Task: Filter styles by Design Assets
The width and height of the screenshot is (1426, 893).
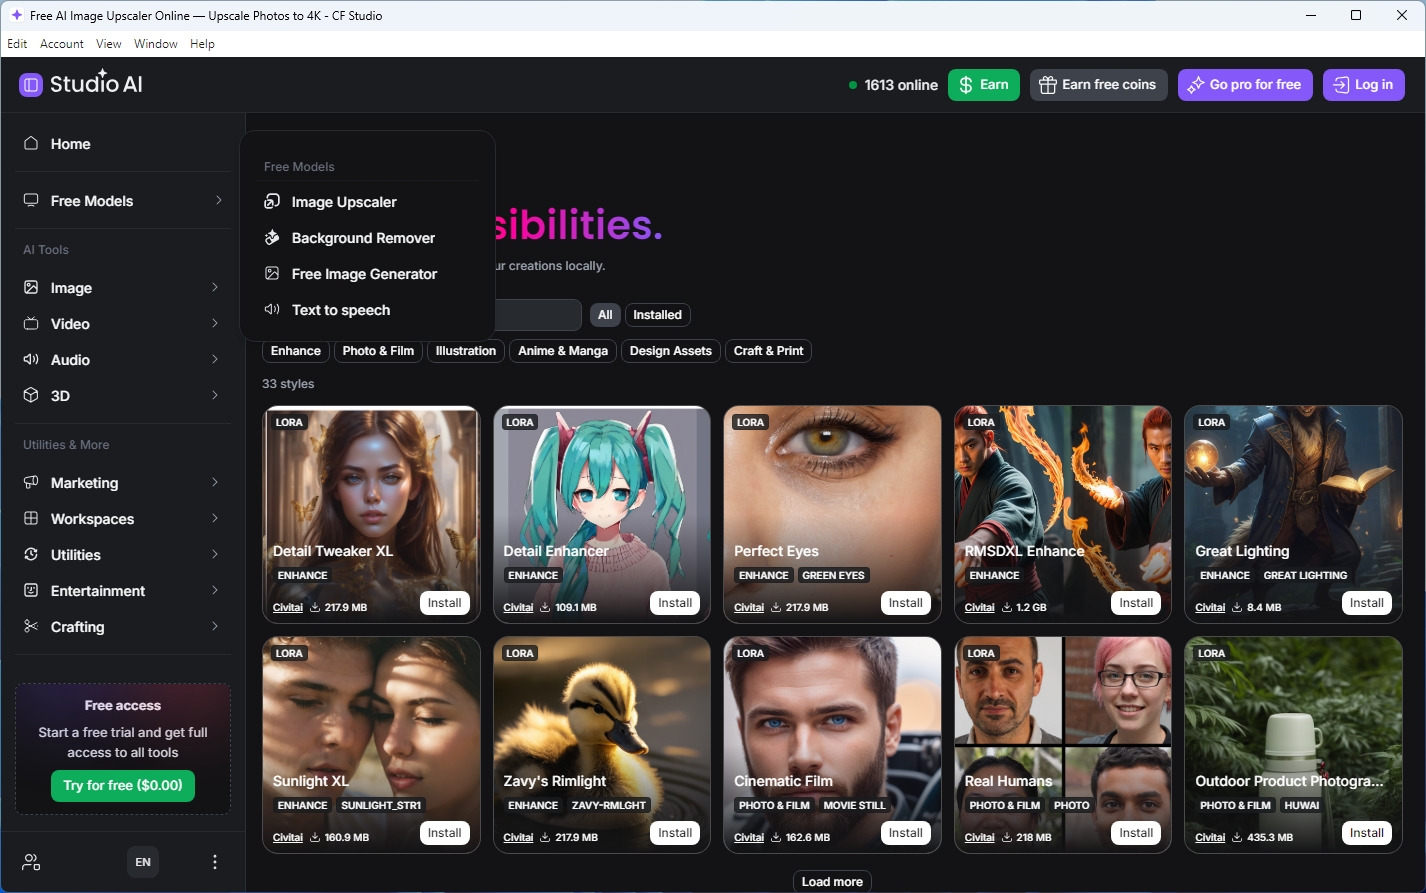Action: point(671,351)
